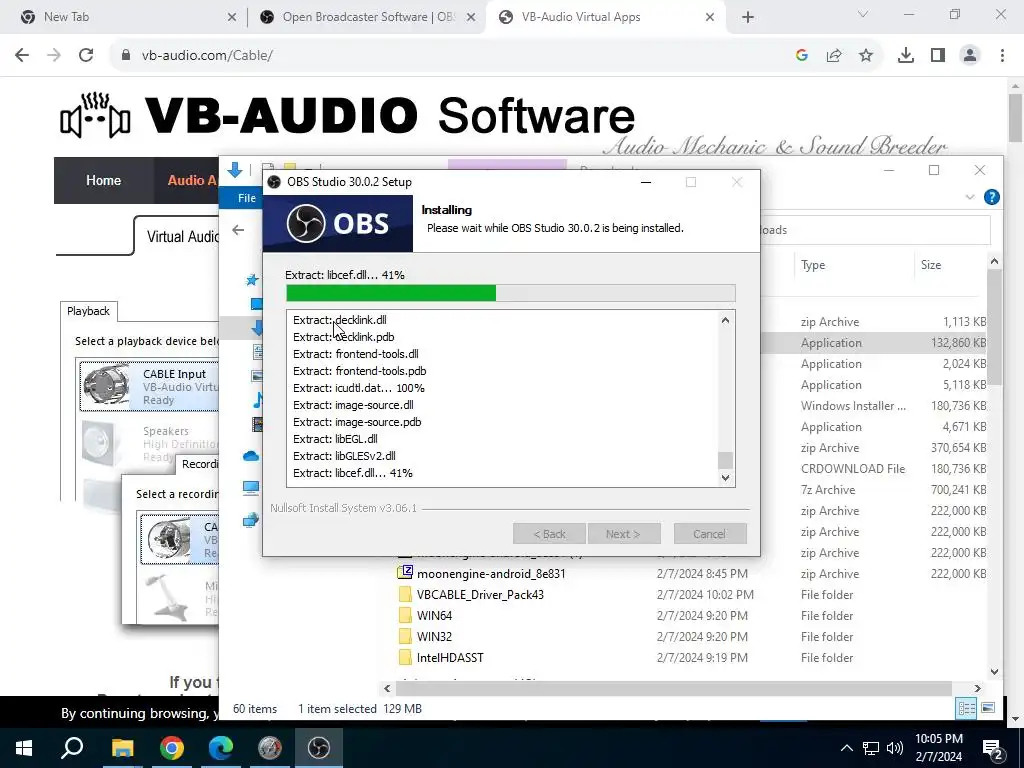Open Chrome side panel icon
The height and width of the screenshot is (768, 1024).
pyautogui.click(x=938, y=56)
